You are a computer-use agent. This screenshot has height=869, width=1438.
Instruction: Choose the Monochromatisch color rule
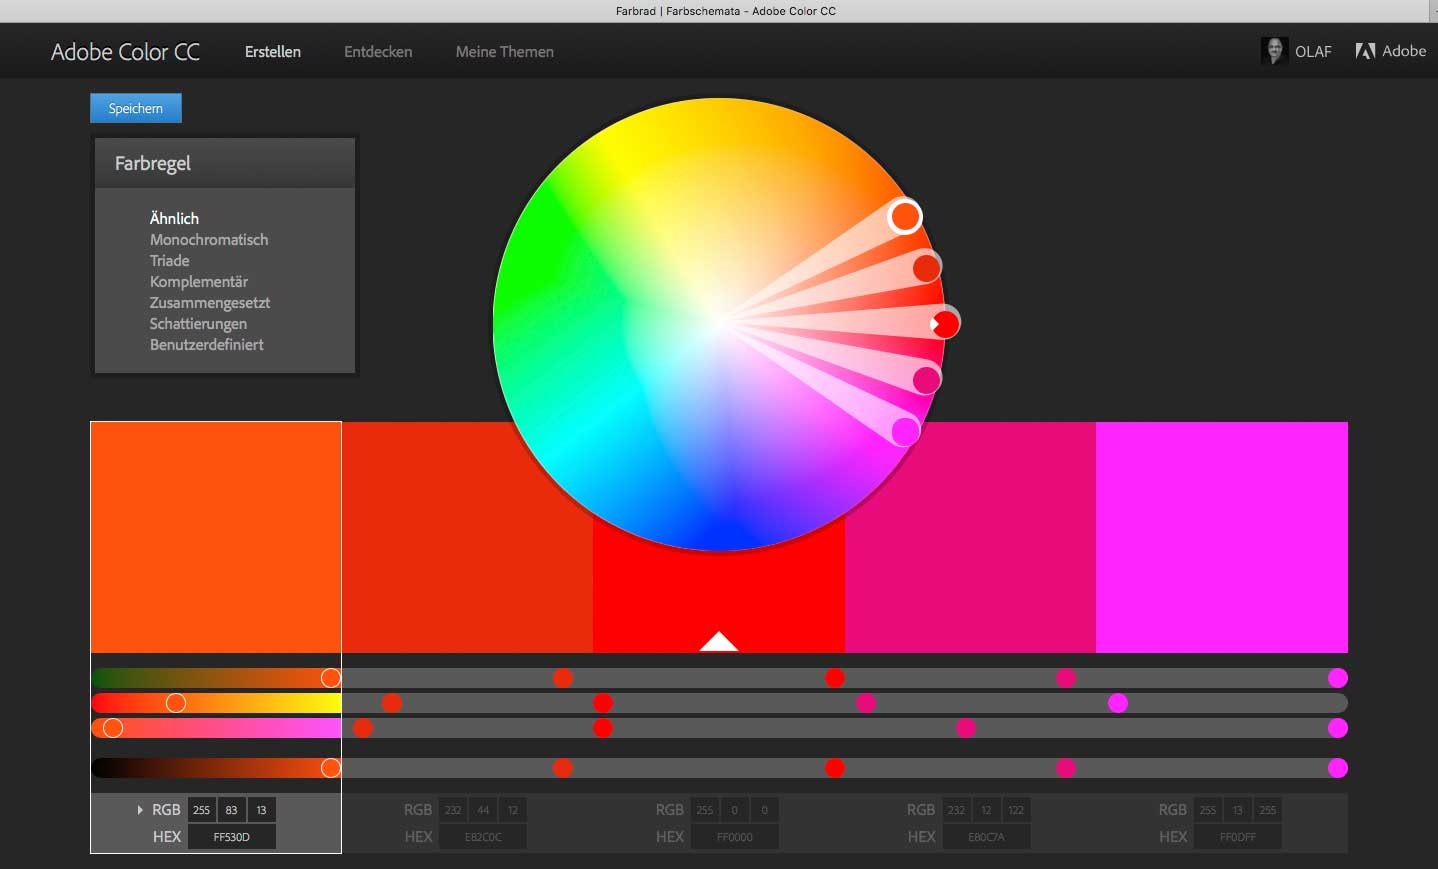(209, 240)
